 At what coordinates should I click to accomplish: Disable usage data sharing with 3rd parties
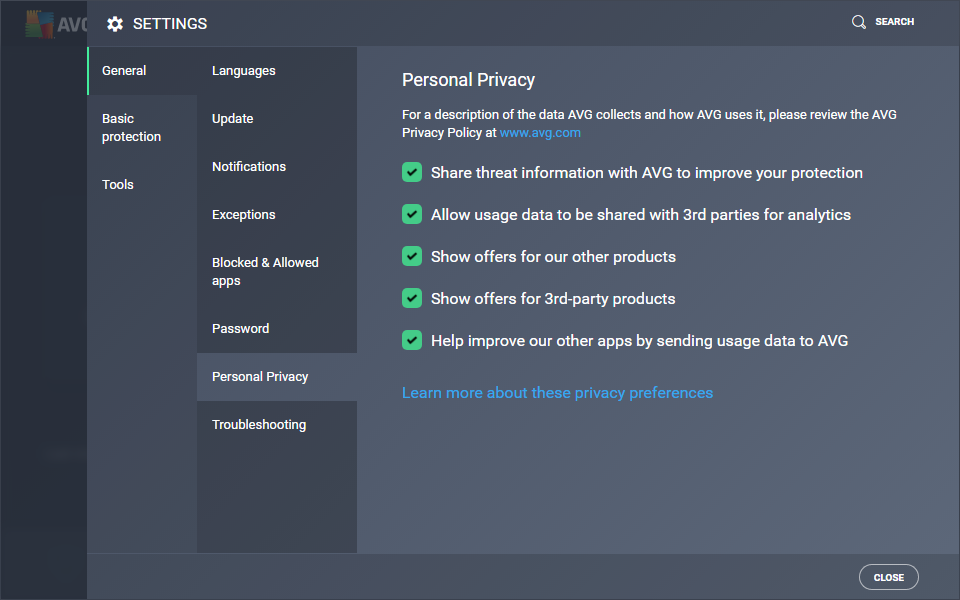[412, 215]
